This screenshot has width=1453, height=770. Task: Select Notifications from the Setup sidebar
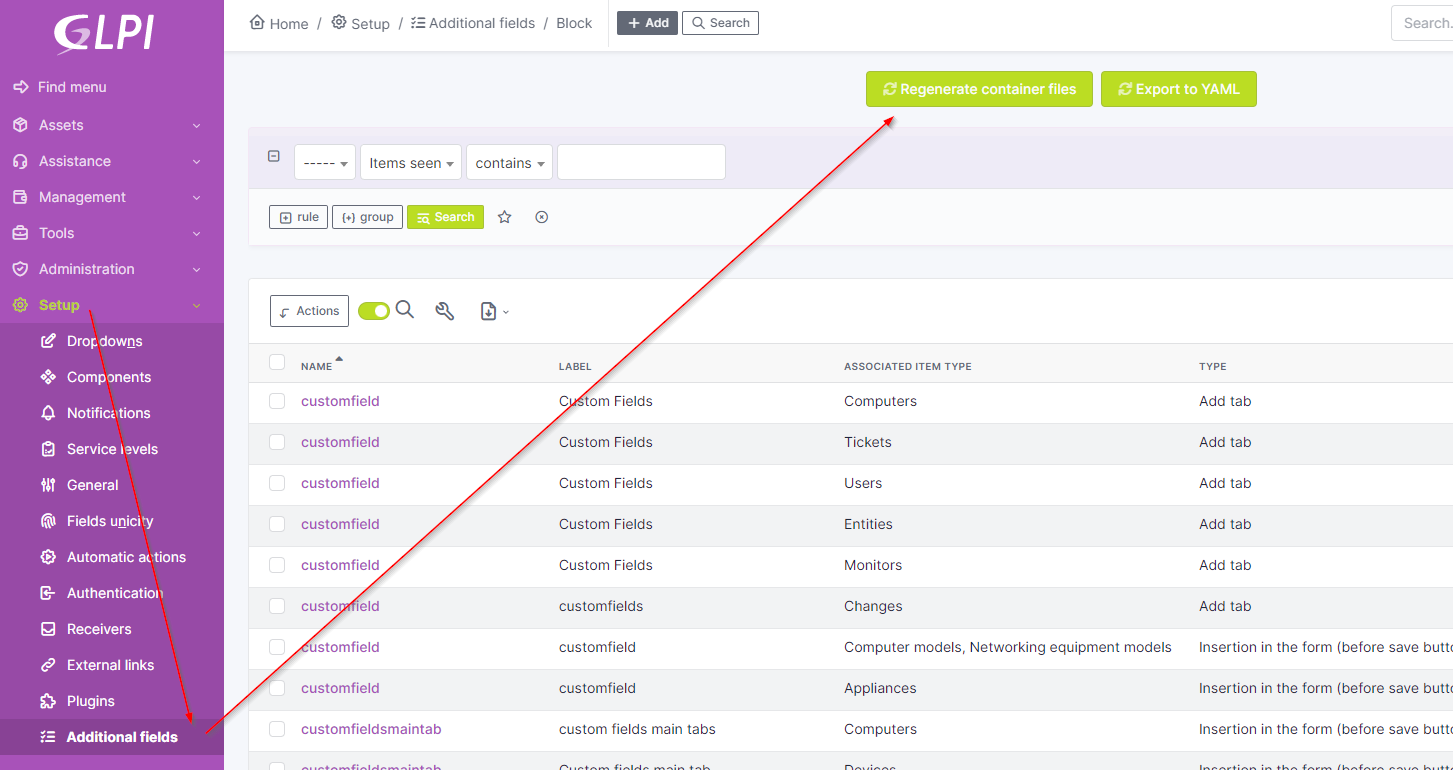(107, 412)
